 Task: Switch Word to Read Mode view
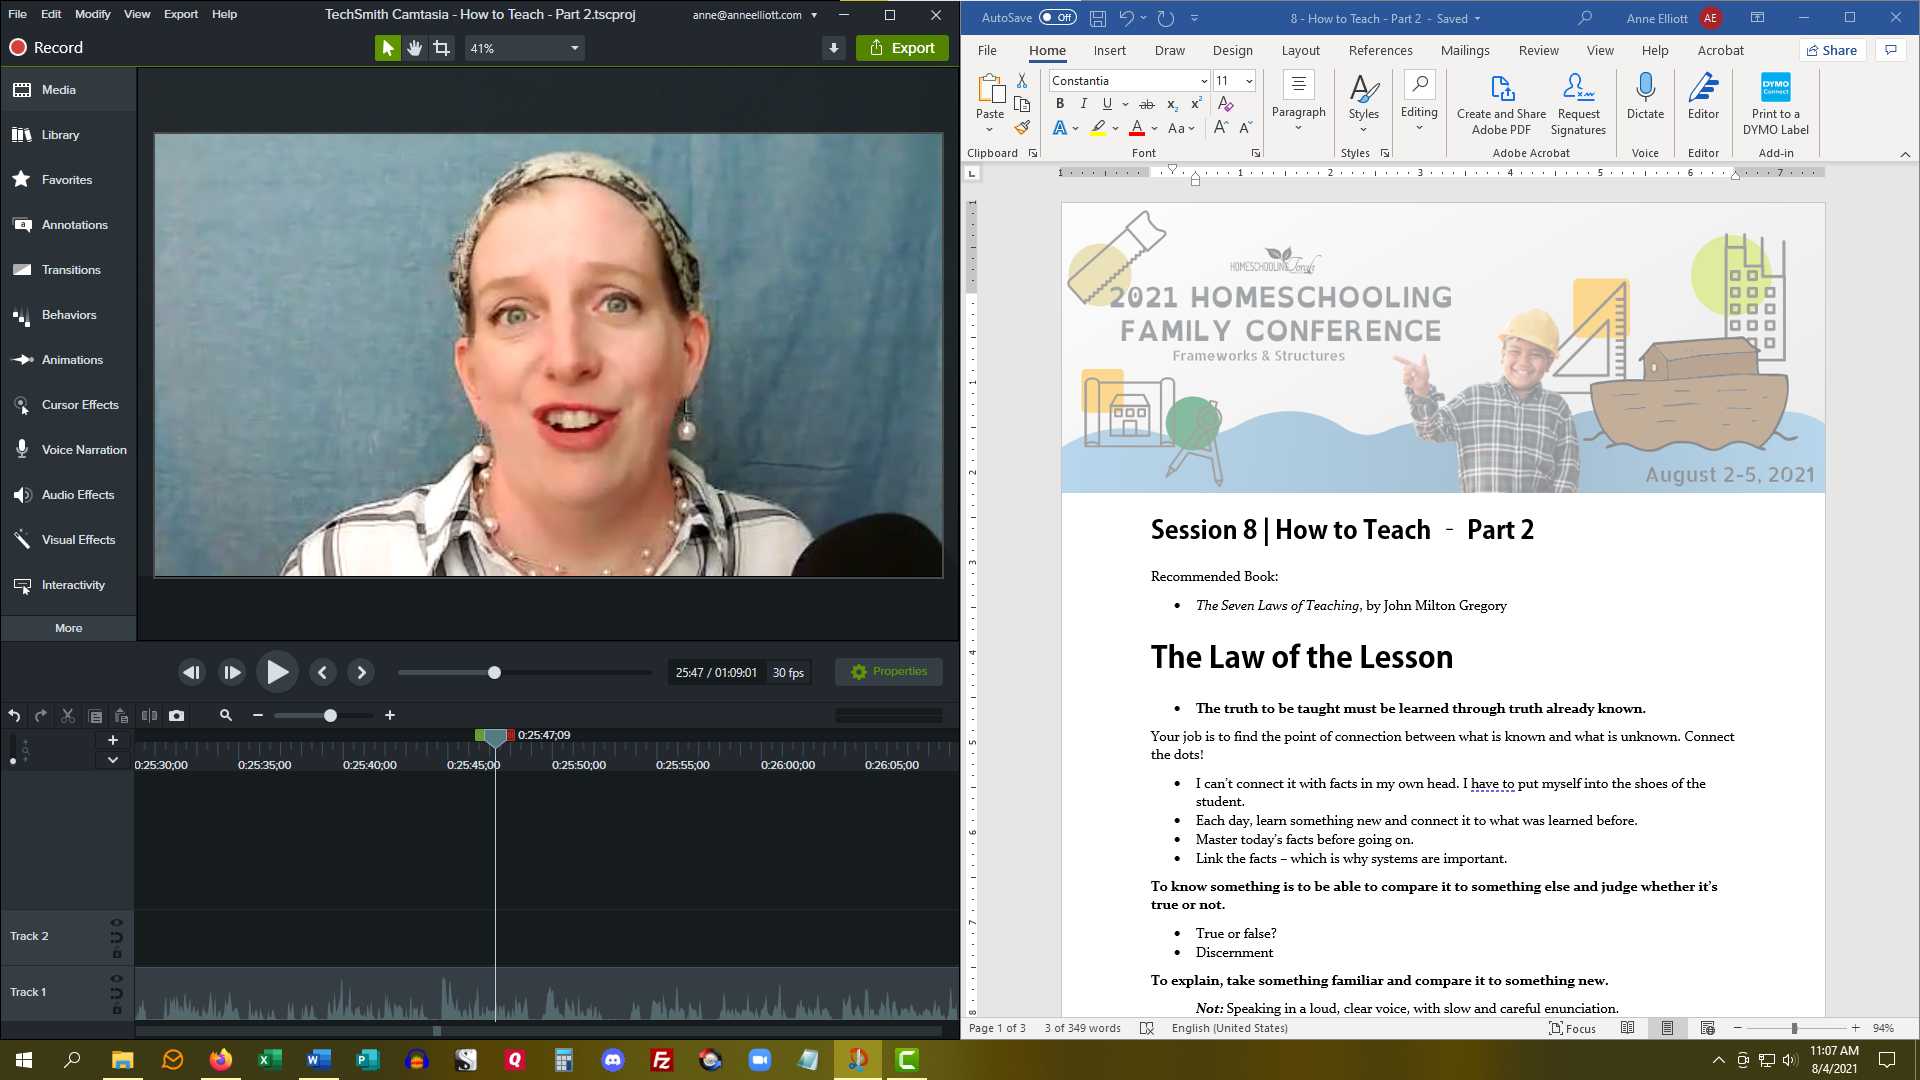(1627, 1028)
